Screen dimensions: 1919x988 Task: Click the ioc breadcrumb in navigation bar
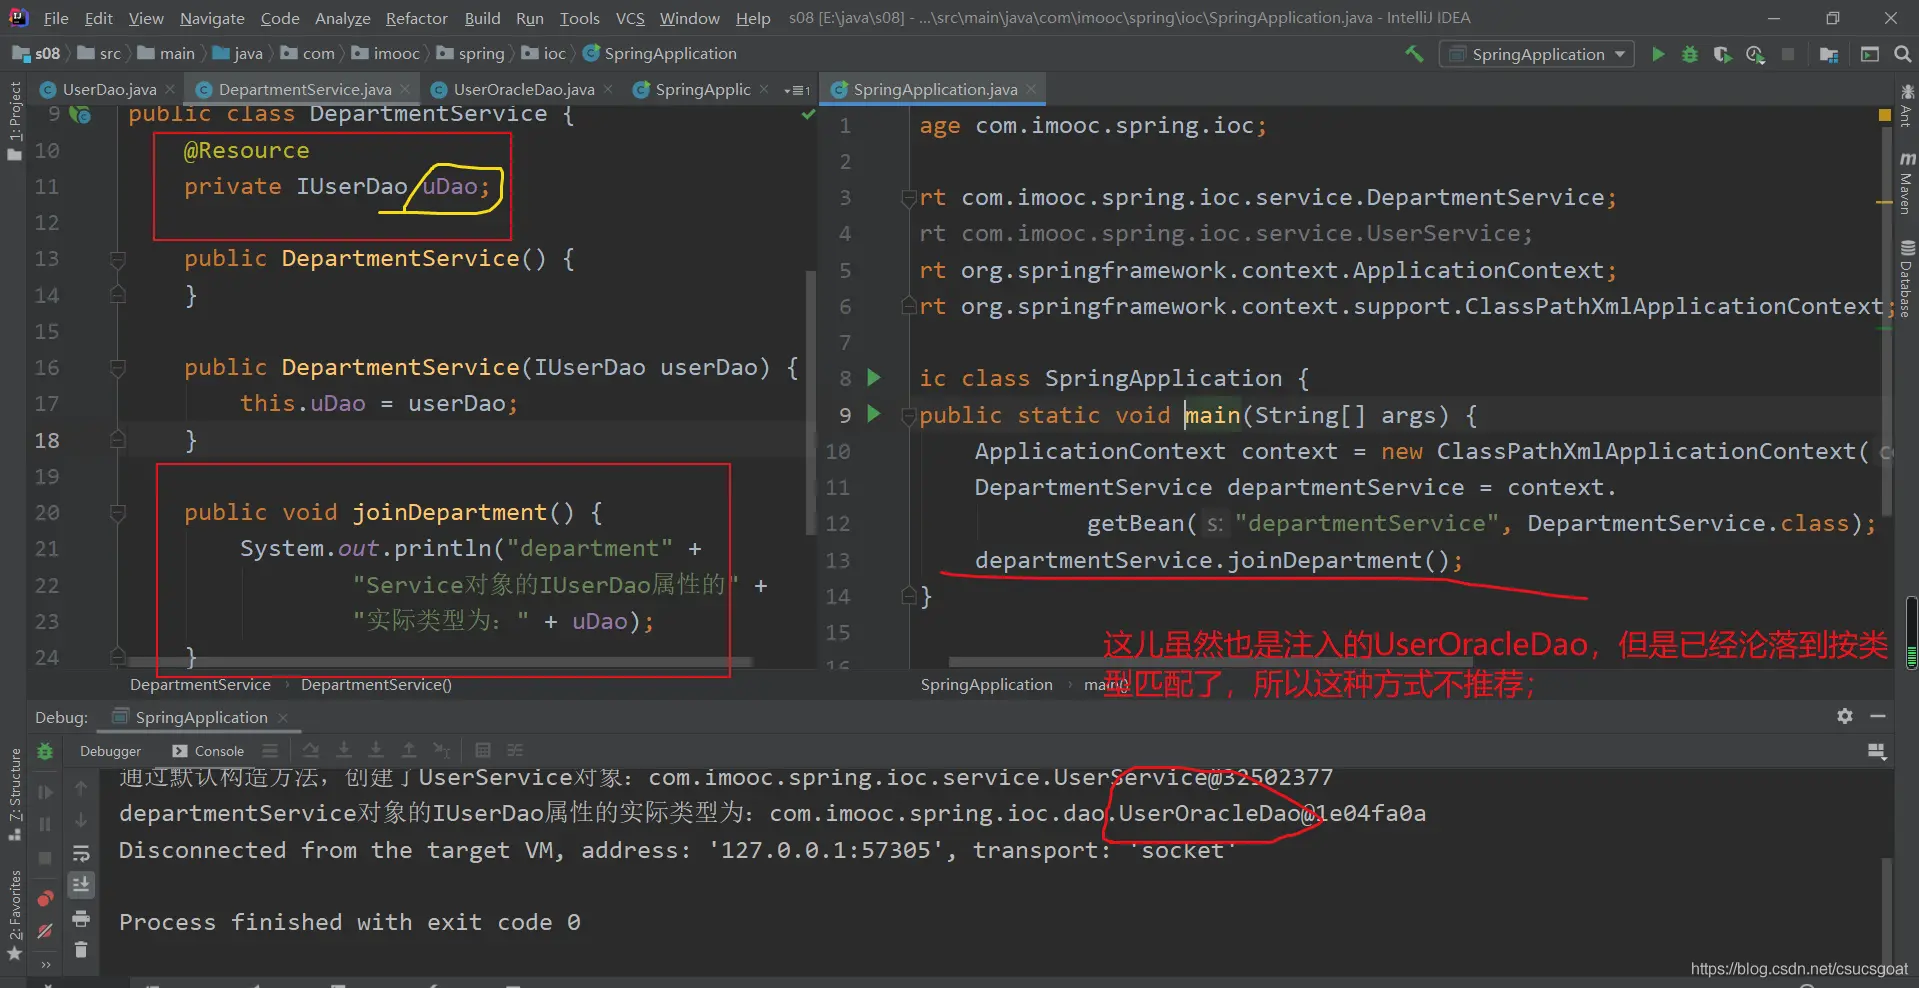click(x=554, y=54)
